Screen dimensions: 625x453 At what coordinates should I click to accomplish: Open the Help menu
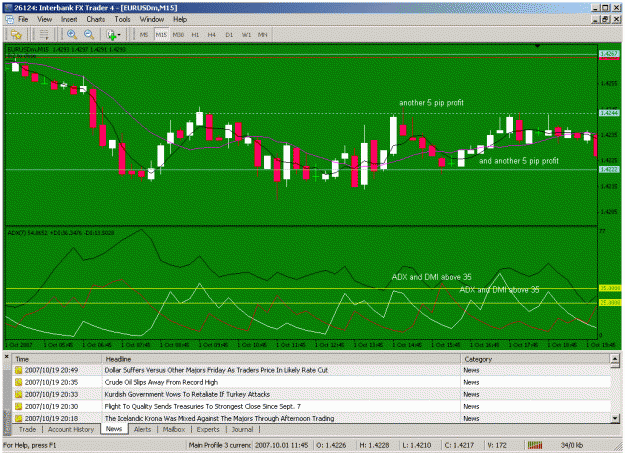[x=180, y=19]
